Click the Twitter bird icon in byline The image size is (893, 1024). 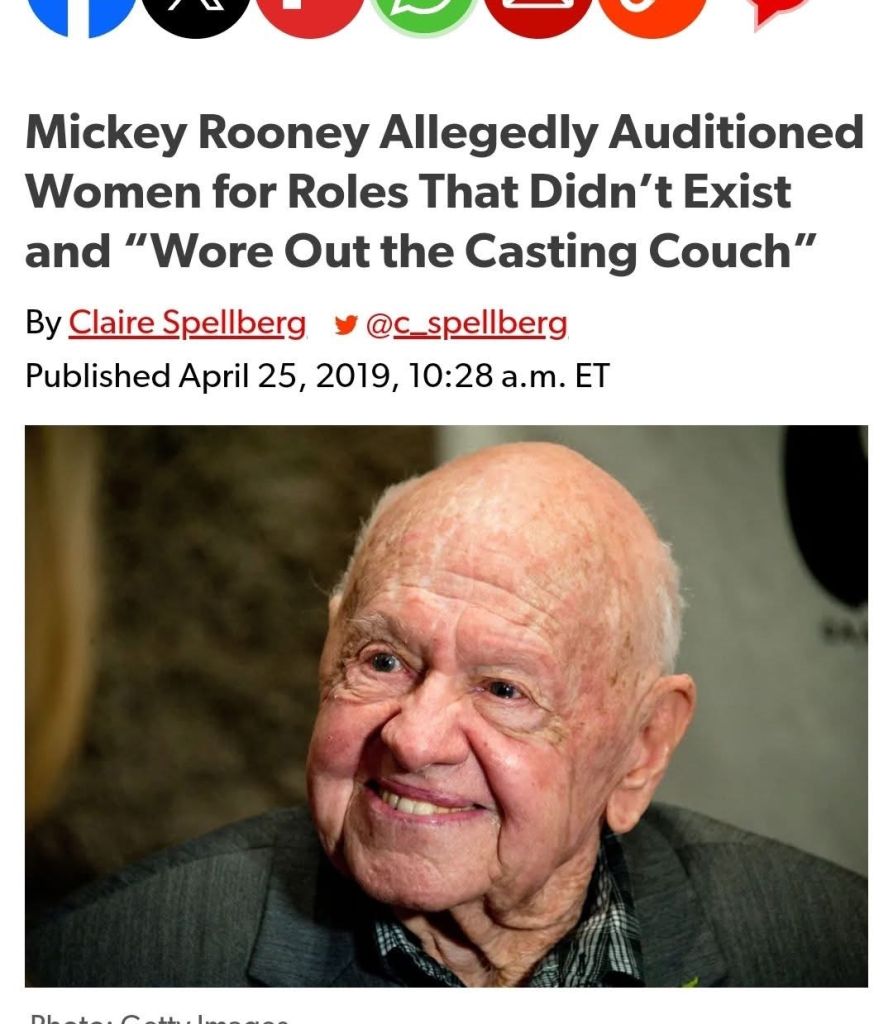(x=345, y=324)
